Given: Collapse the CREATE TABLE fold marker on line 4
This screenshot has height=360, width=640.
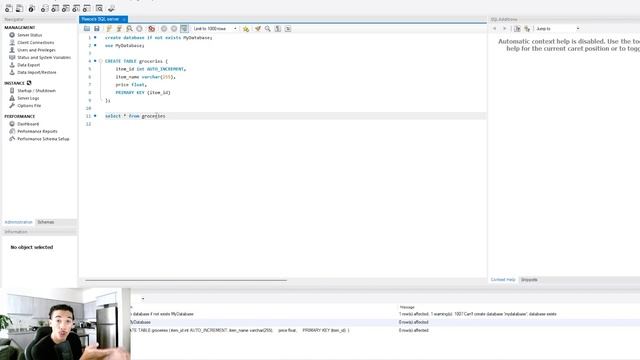Looking at the screenshot, I should click(100, 61).
